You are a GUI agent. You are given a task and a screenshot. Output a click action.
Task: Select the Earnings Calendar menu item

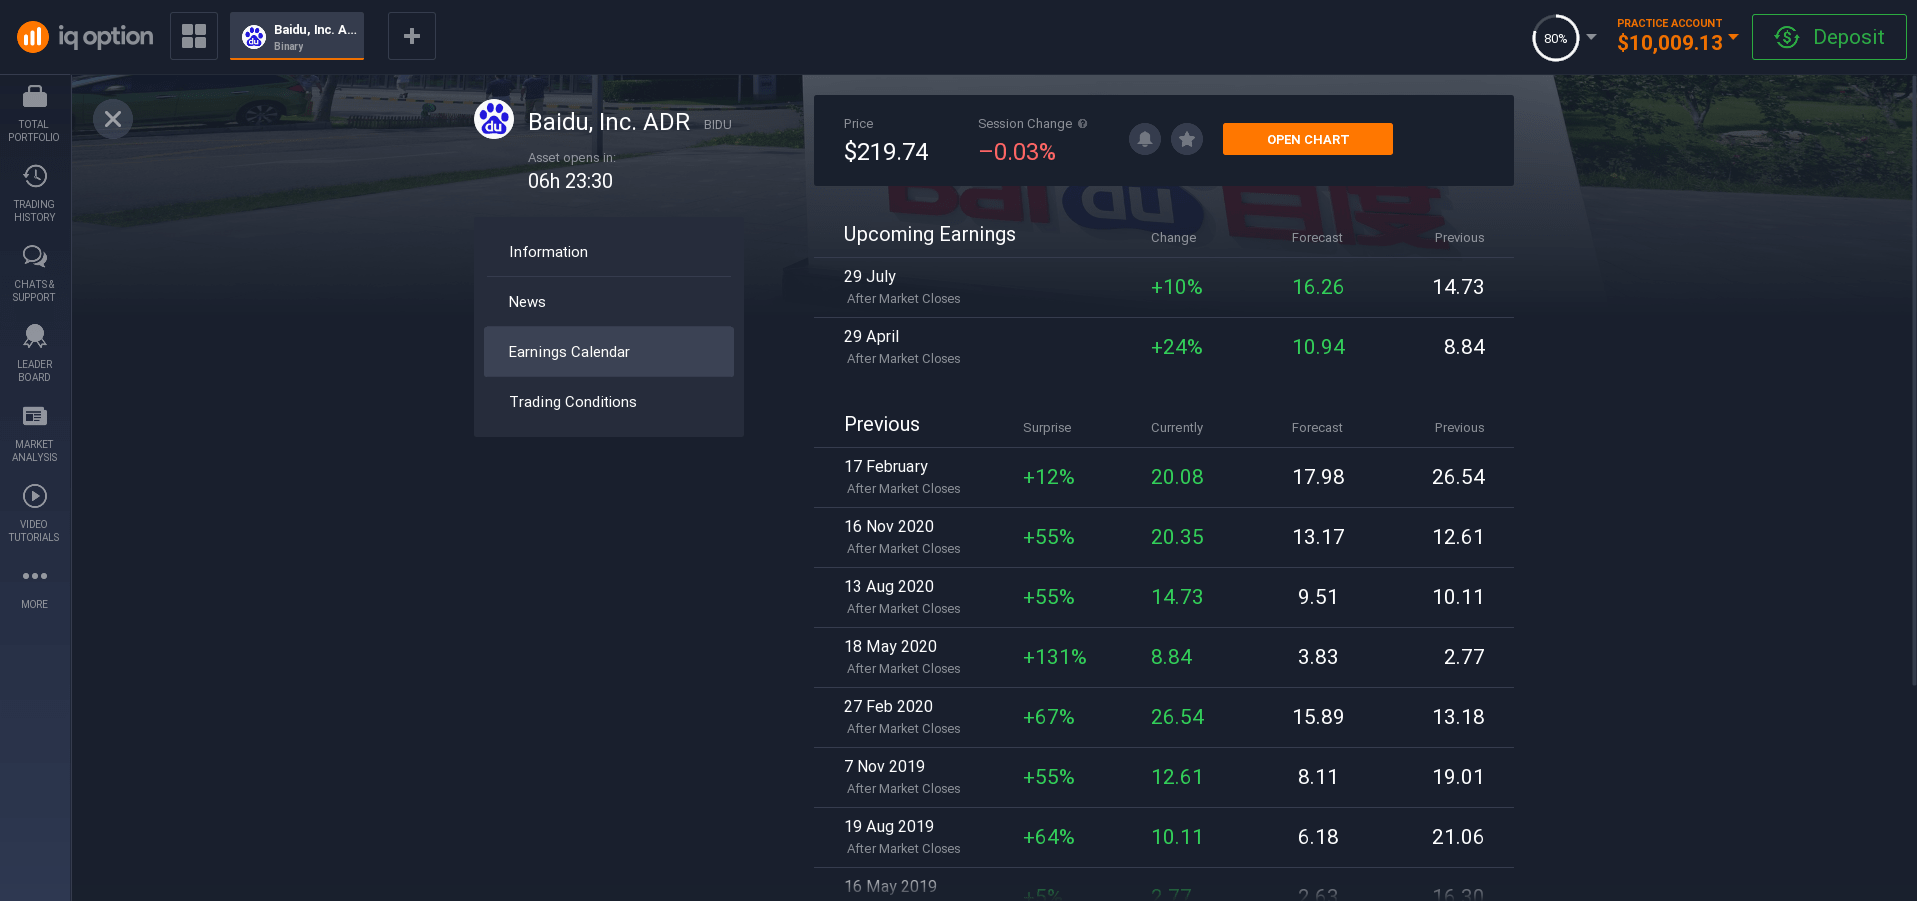pyautogui.click(x=609, y=352)
